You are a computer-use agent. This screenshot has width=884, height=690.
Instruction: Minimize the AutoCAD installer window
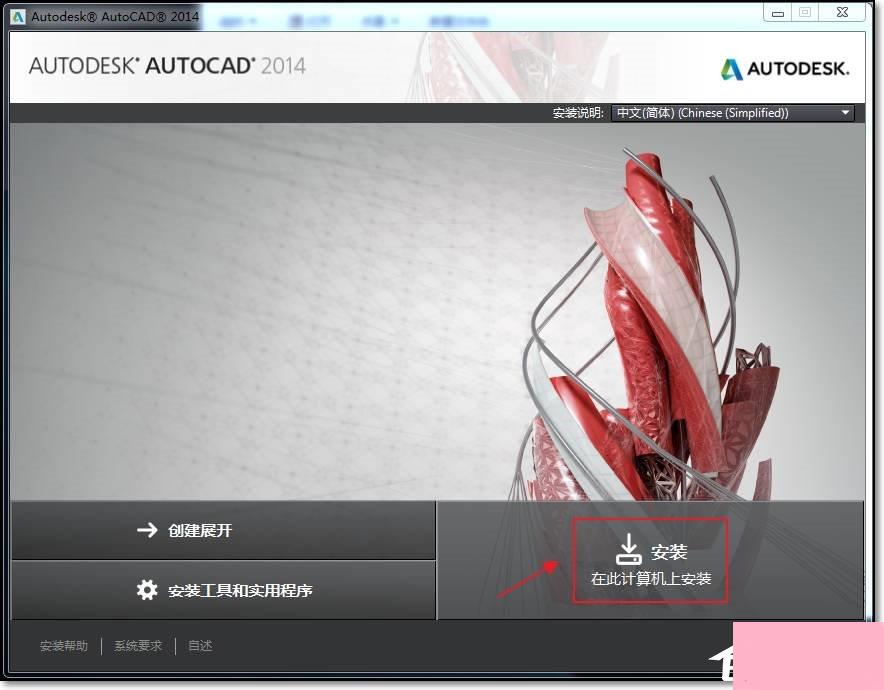click(778, 13)
